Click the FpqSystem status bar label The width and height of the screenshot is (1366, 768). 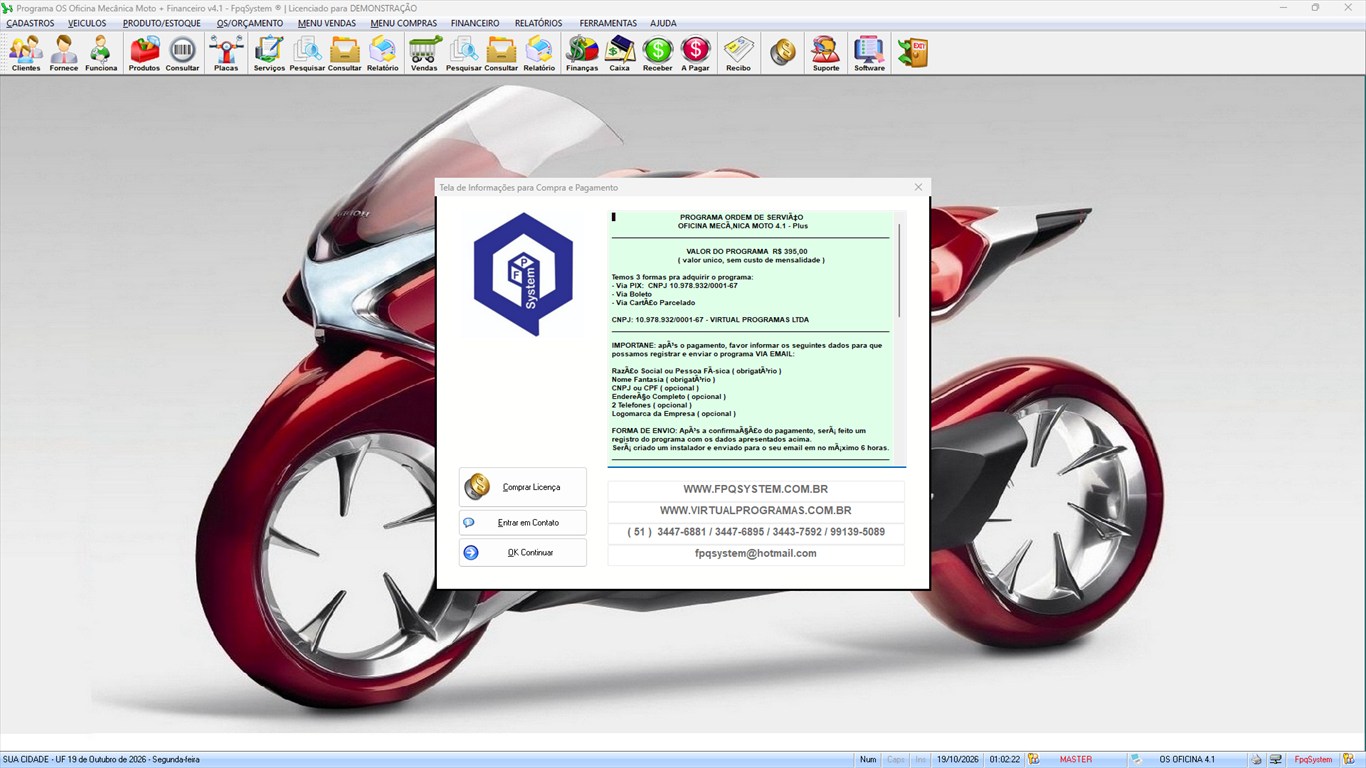point(1313,760)
